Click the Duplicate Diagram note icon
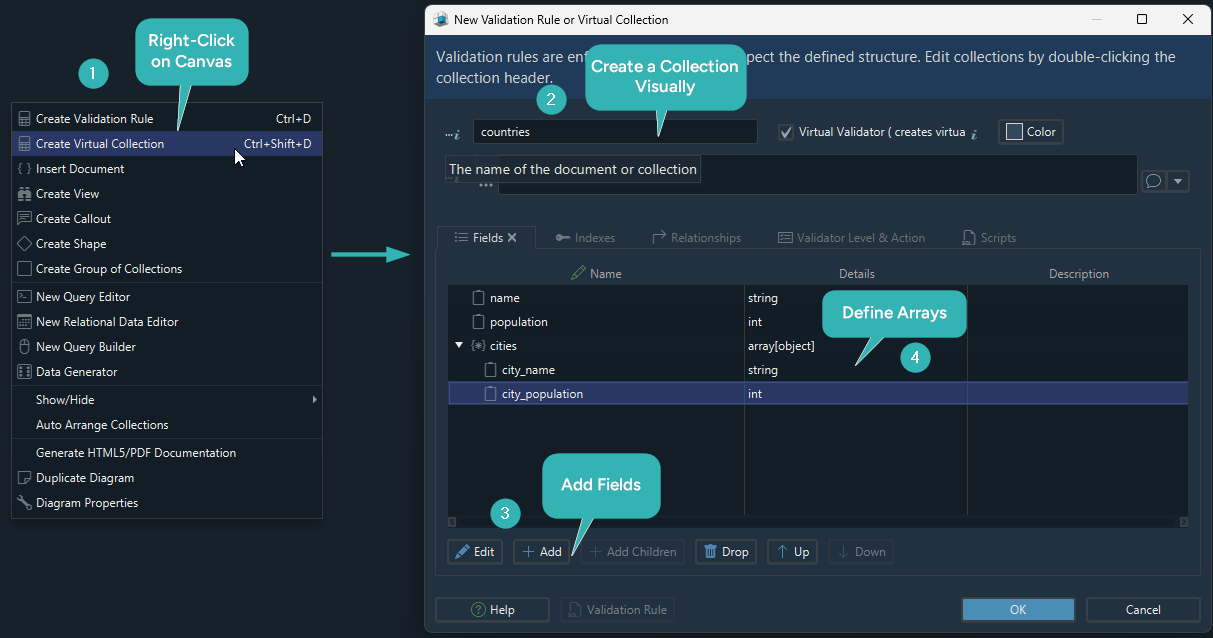Screen dimensions: 1213x638 (24, 478)
